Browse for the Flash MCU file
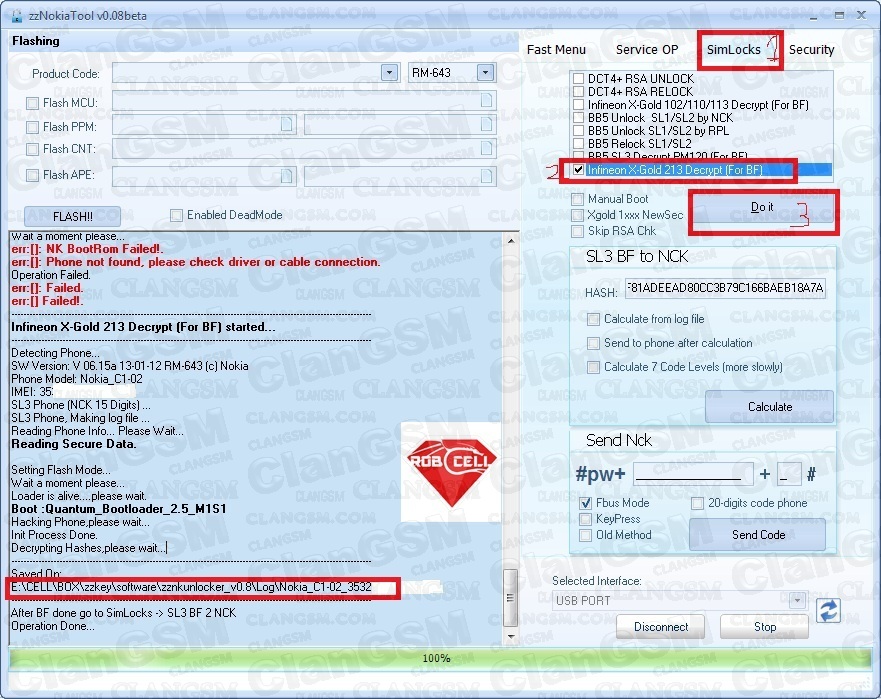This screenshot has width=881, height=699. click(487, 101)
